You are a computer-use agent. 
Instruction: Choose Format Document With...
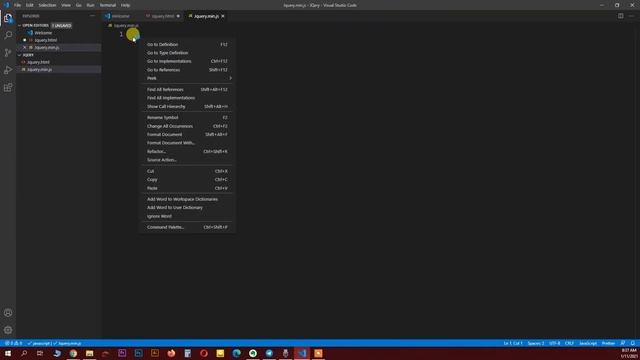(187, 143)
